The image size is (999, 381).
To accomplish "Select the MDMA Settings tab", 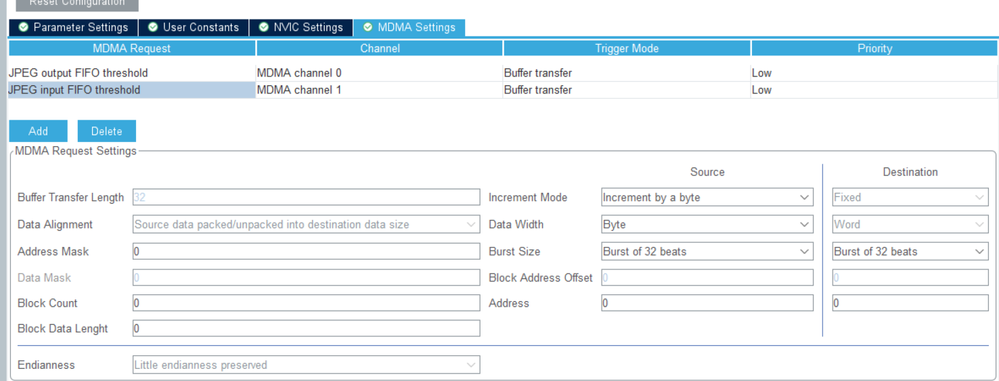I will [x=410, y=27].
